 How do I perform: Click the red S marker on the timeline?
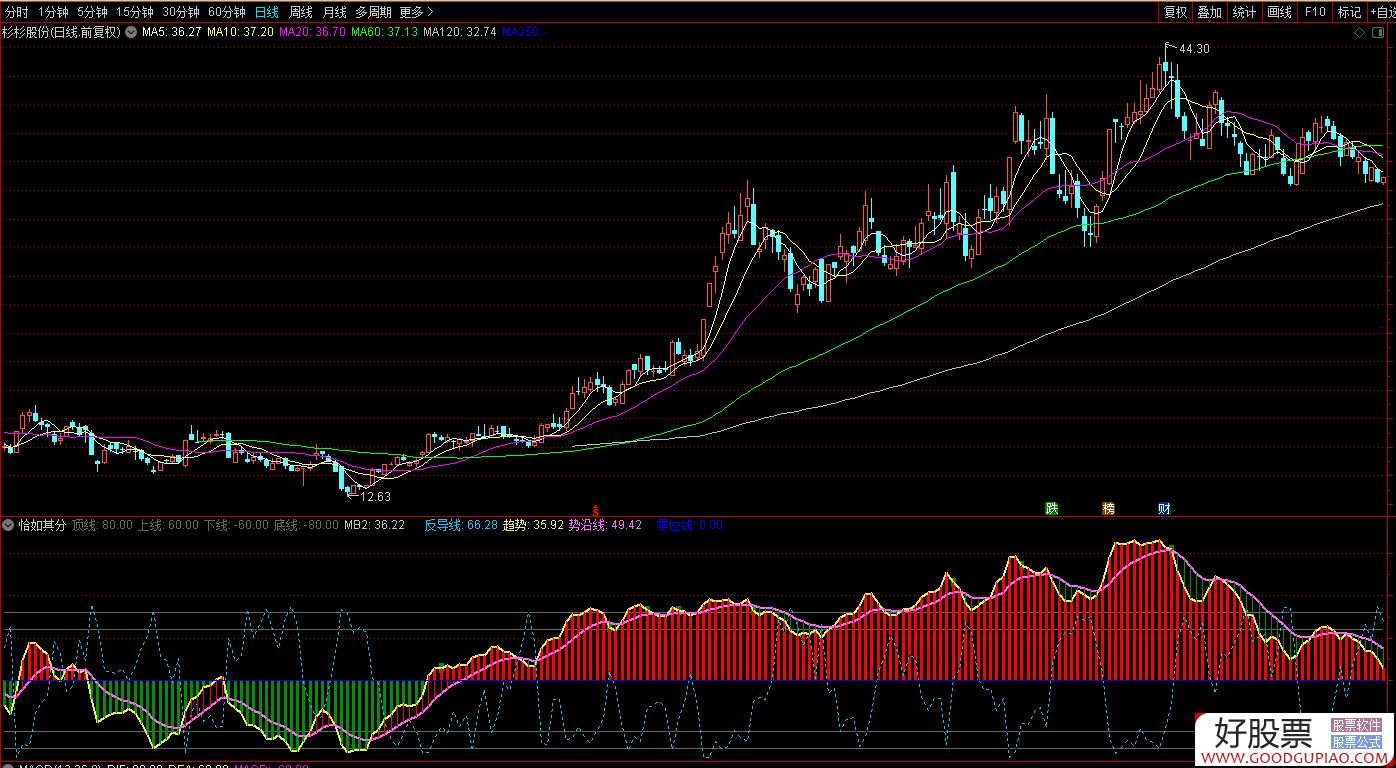597,509
